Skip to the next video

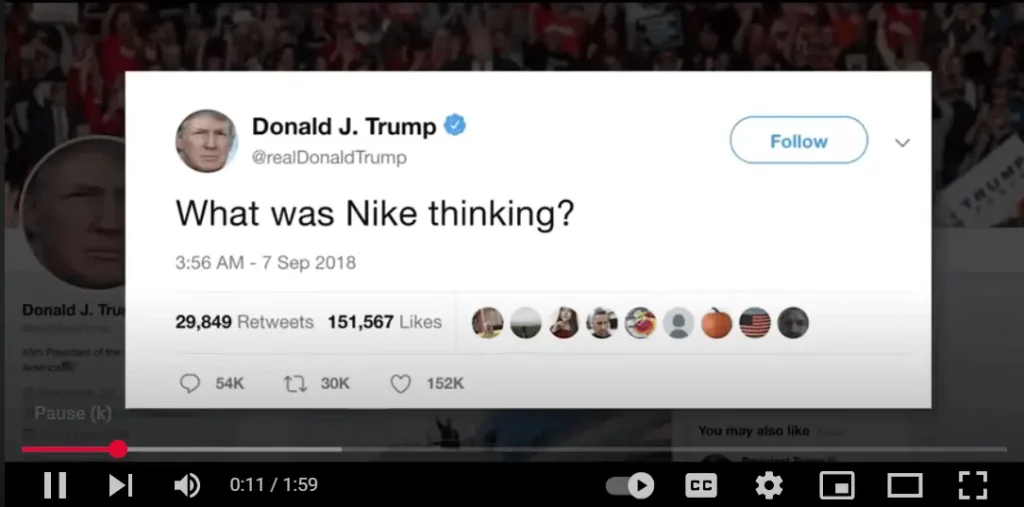tap(120, 485)
